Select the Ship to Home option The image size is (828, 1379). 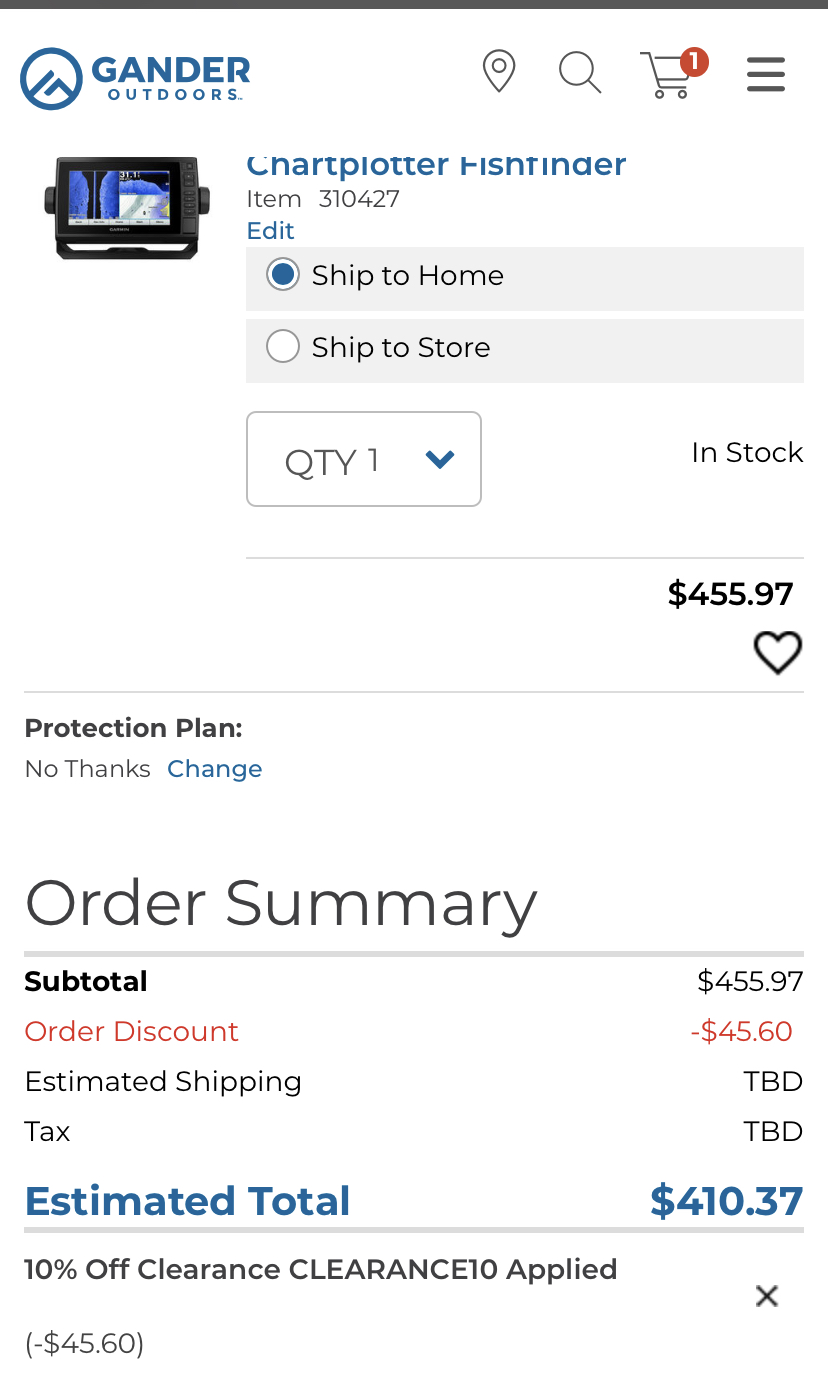pos(283,275)
